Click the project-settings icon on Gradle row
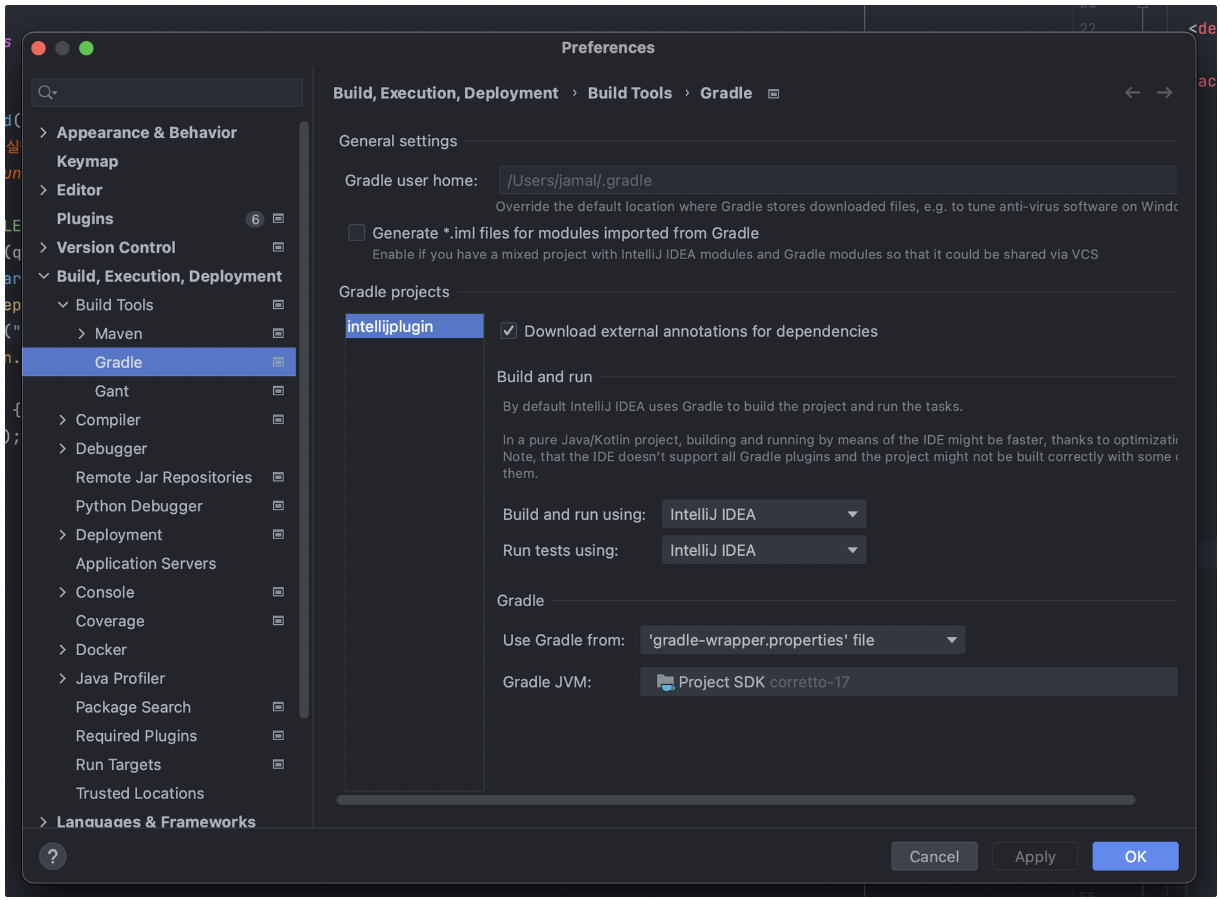This screenshot has height=900, width=1220. [x=278, y=362]
